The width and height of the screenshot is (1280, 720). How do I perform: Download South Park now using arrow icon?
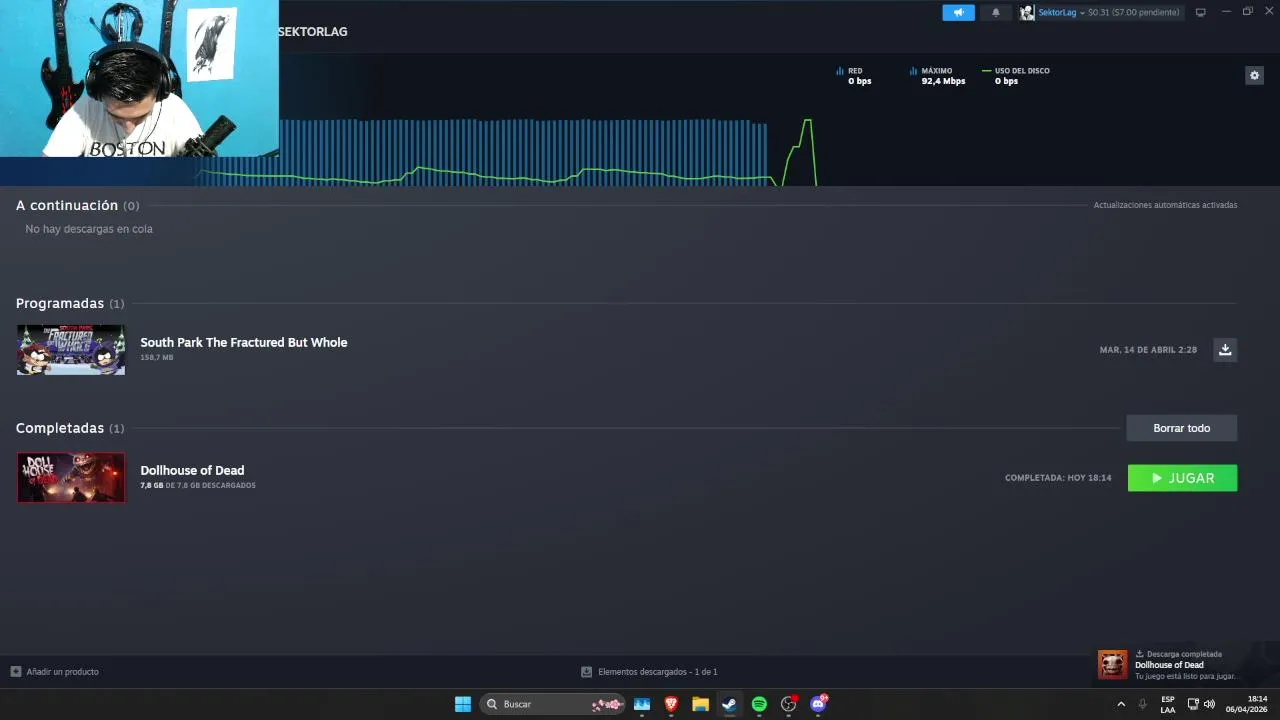pyautogui.click(x=1225, y=349)
